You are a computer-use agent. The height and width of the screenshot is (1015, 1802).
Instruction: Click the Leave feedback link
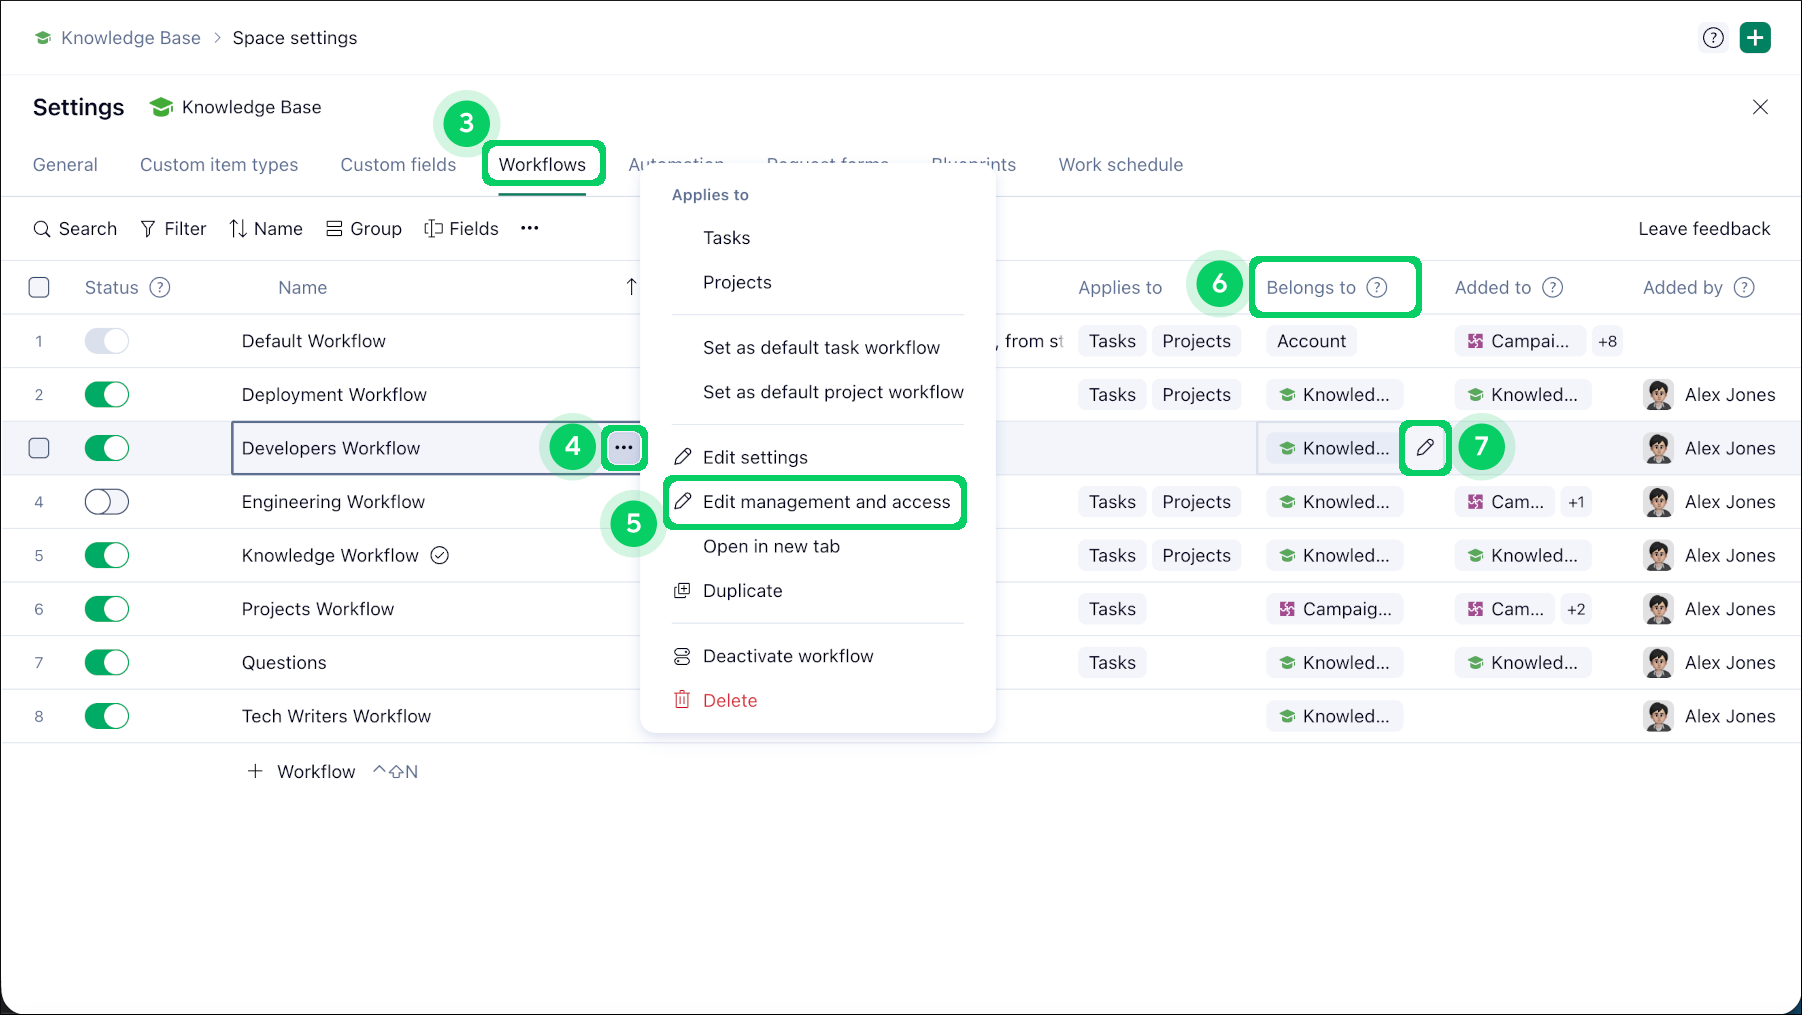(1703, 228)
